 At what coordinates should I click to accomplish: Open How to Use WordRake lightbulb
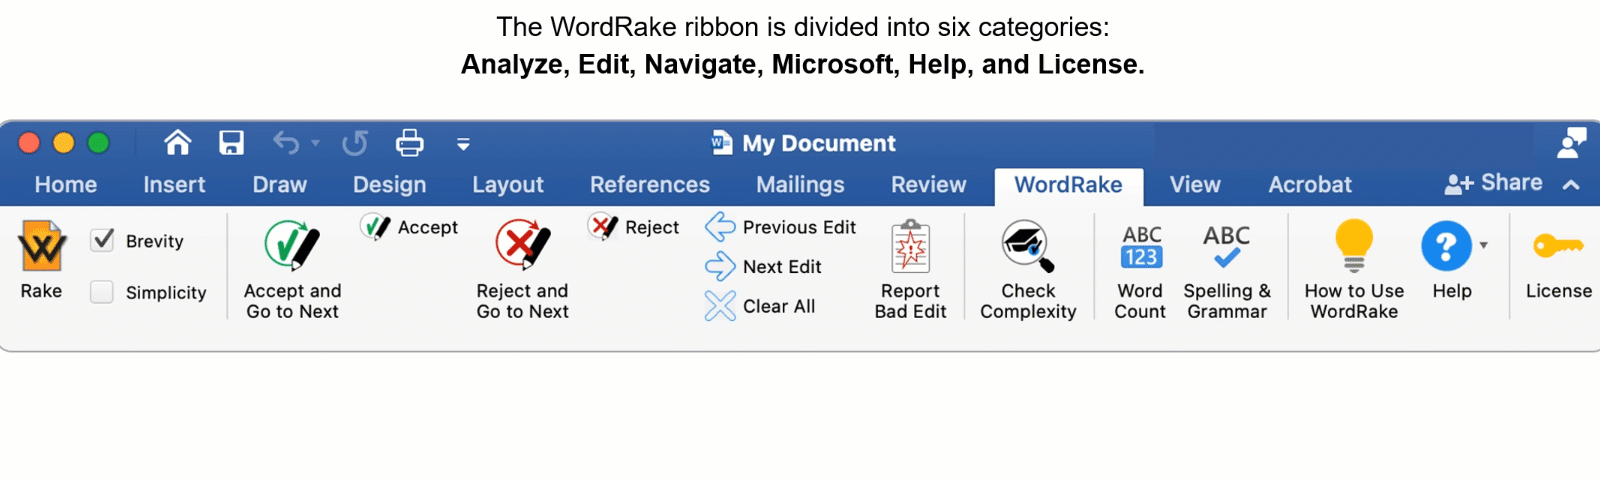[1354, 246]
